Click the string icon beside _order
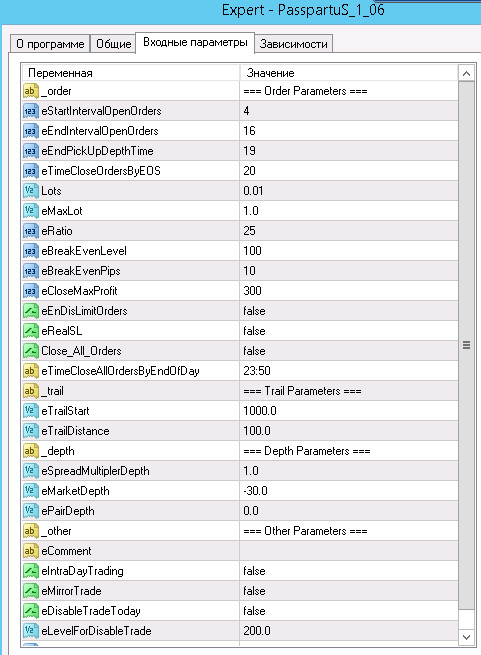Viewport: 481px width, 655px height. coord(31,91)
